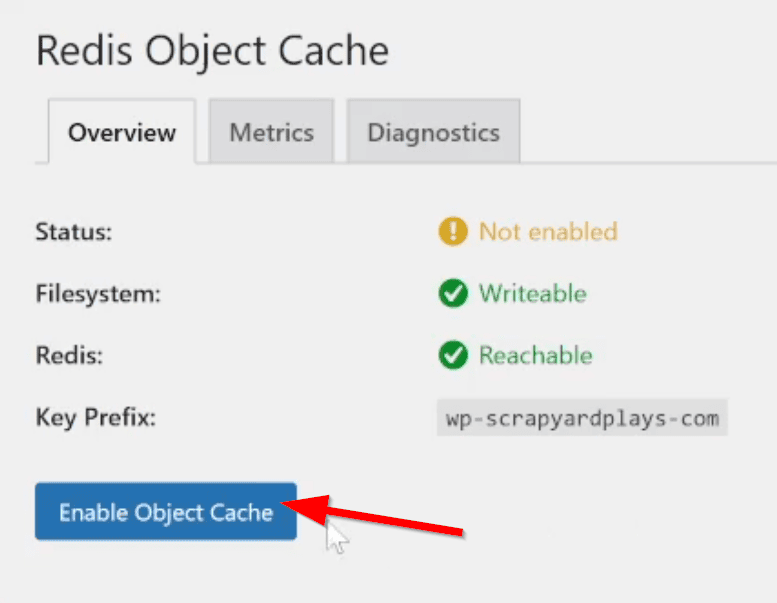Click the orange warning icon beside Not enabled
Viewport: 777px width, 603px height.
(453, 232)
